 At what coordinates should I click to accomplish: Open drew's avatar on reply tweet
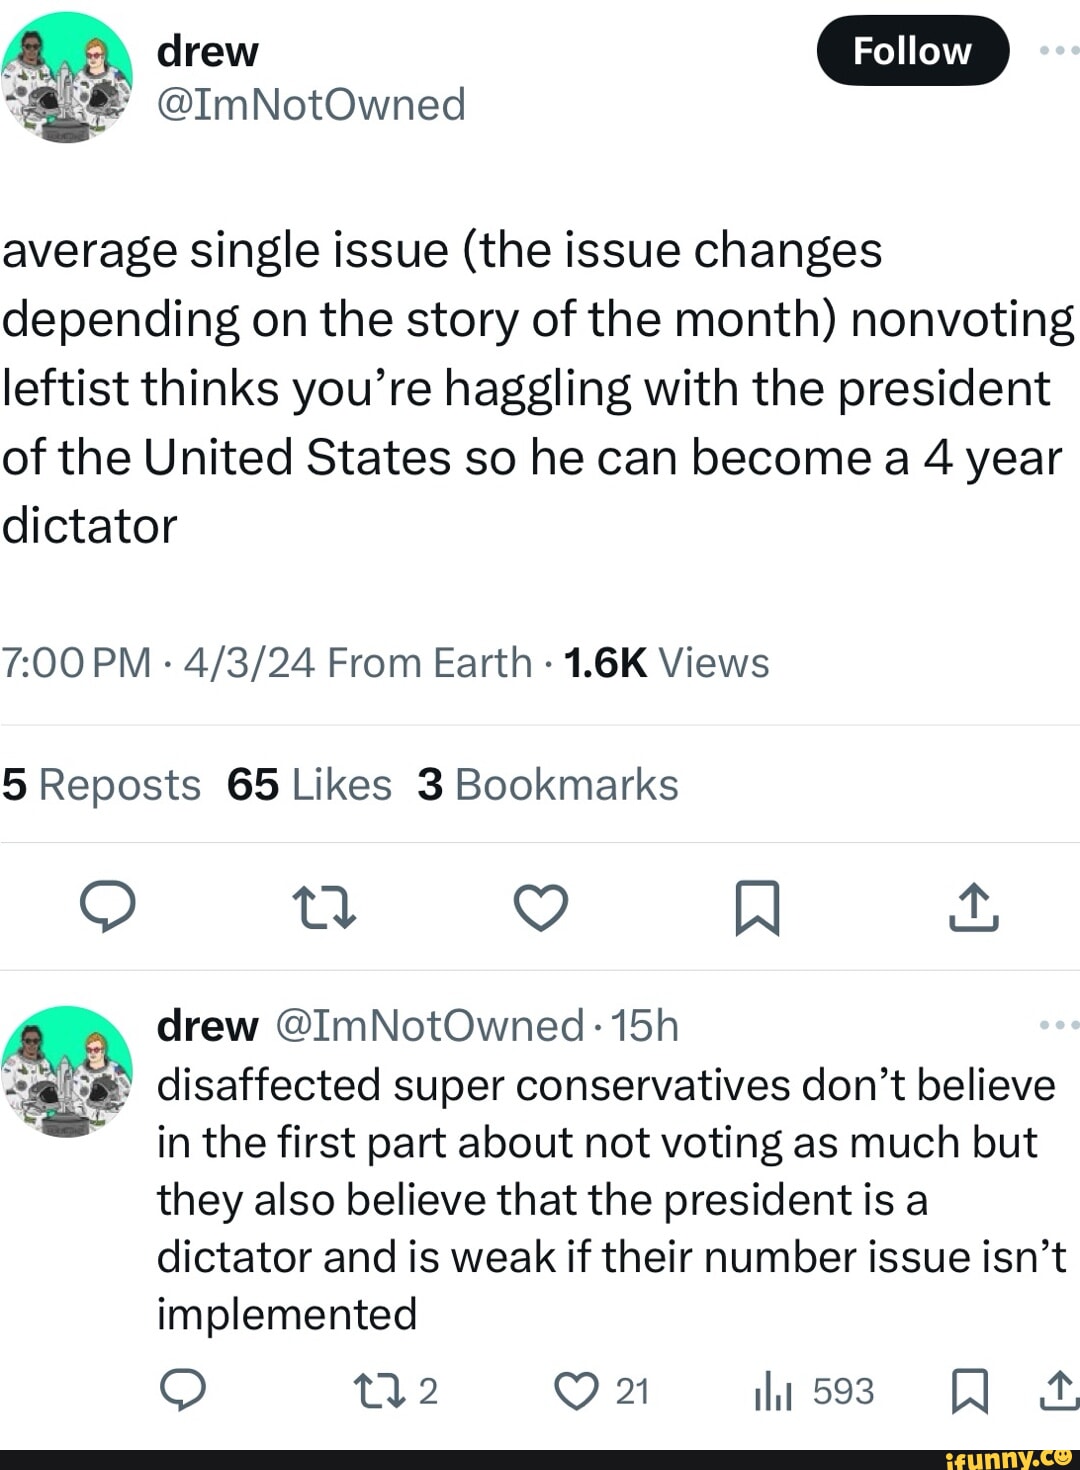(x=67, y=1070)
